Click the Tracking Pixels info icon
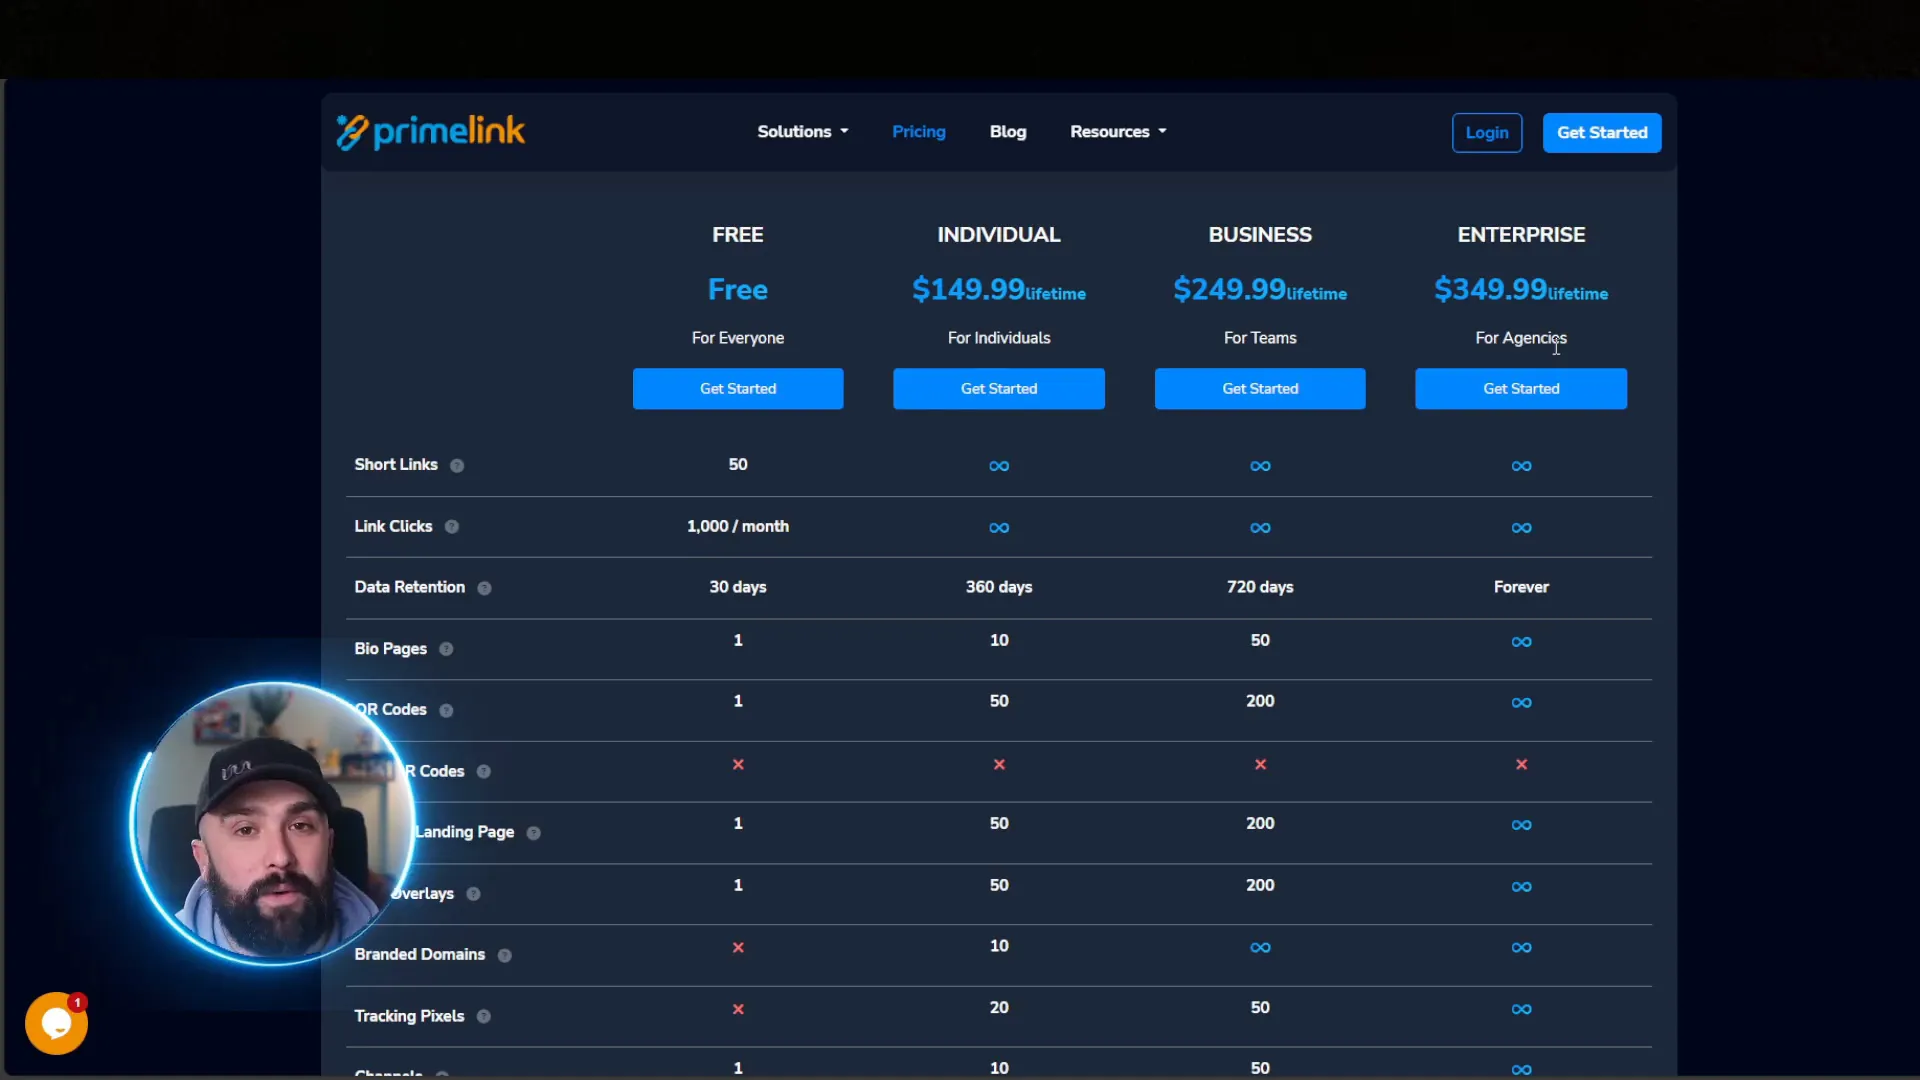 (484, 1017)
